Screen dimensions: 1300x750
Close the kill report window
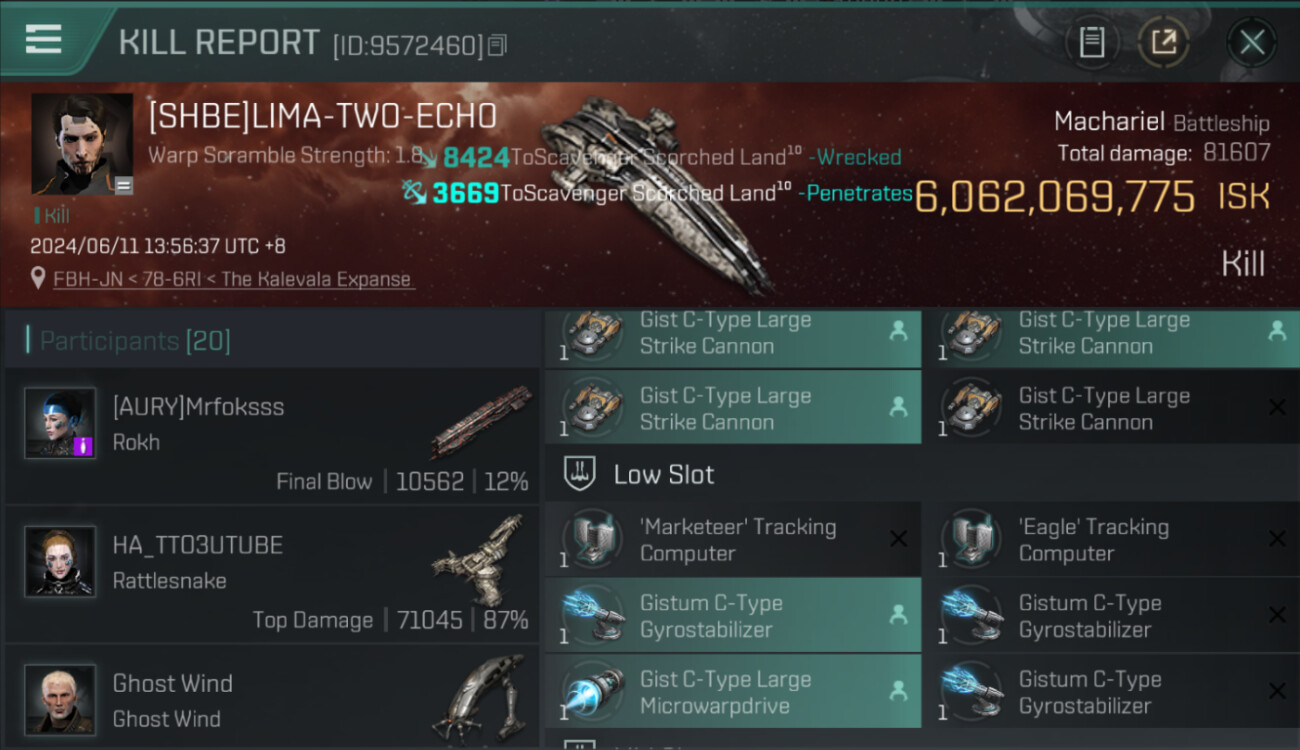click(1252, 42)
